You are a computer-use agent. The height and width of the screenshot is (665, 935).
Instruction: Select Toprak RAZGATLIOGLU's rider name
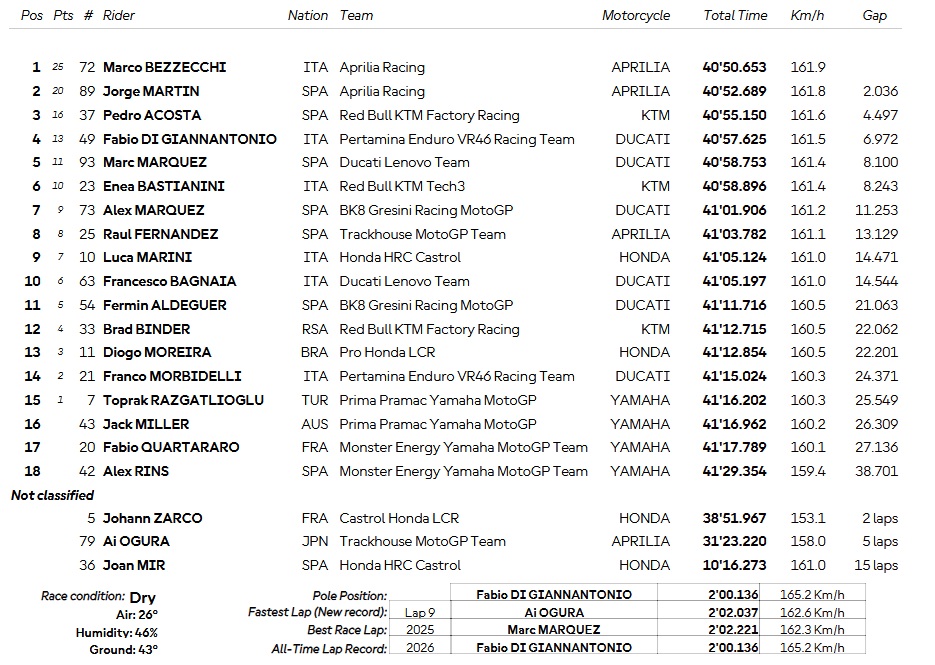point(183,400)
